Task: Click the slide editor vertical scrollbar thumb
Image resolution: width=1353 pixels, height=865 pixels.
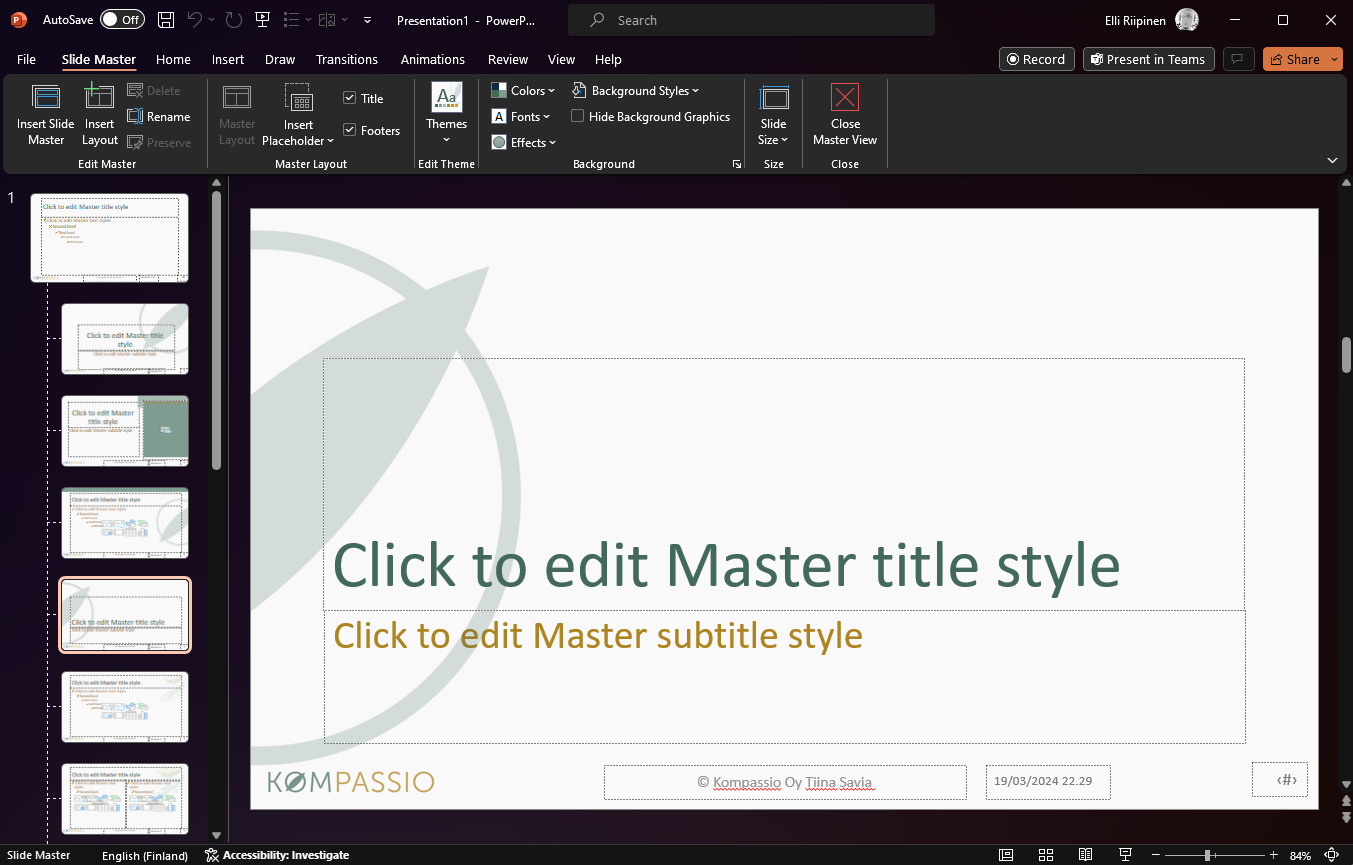Action: tap(1346, 355)
